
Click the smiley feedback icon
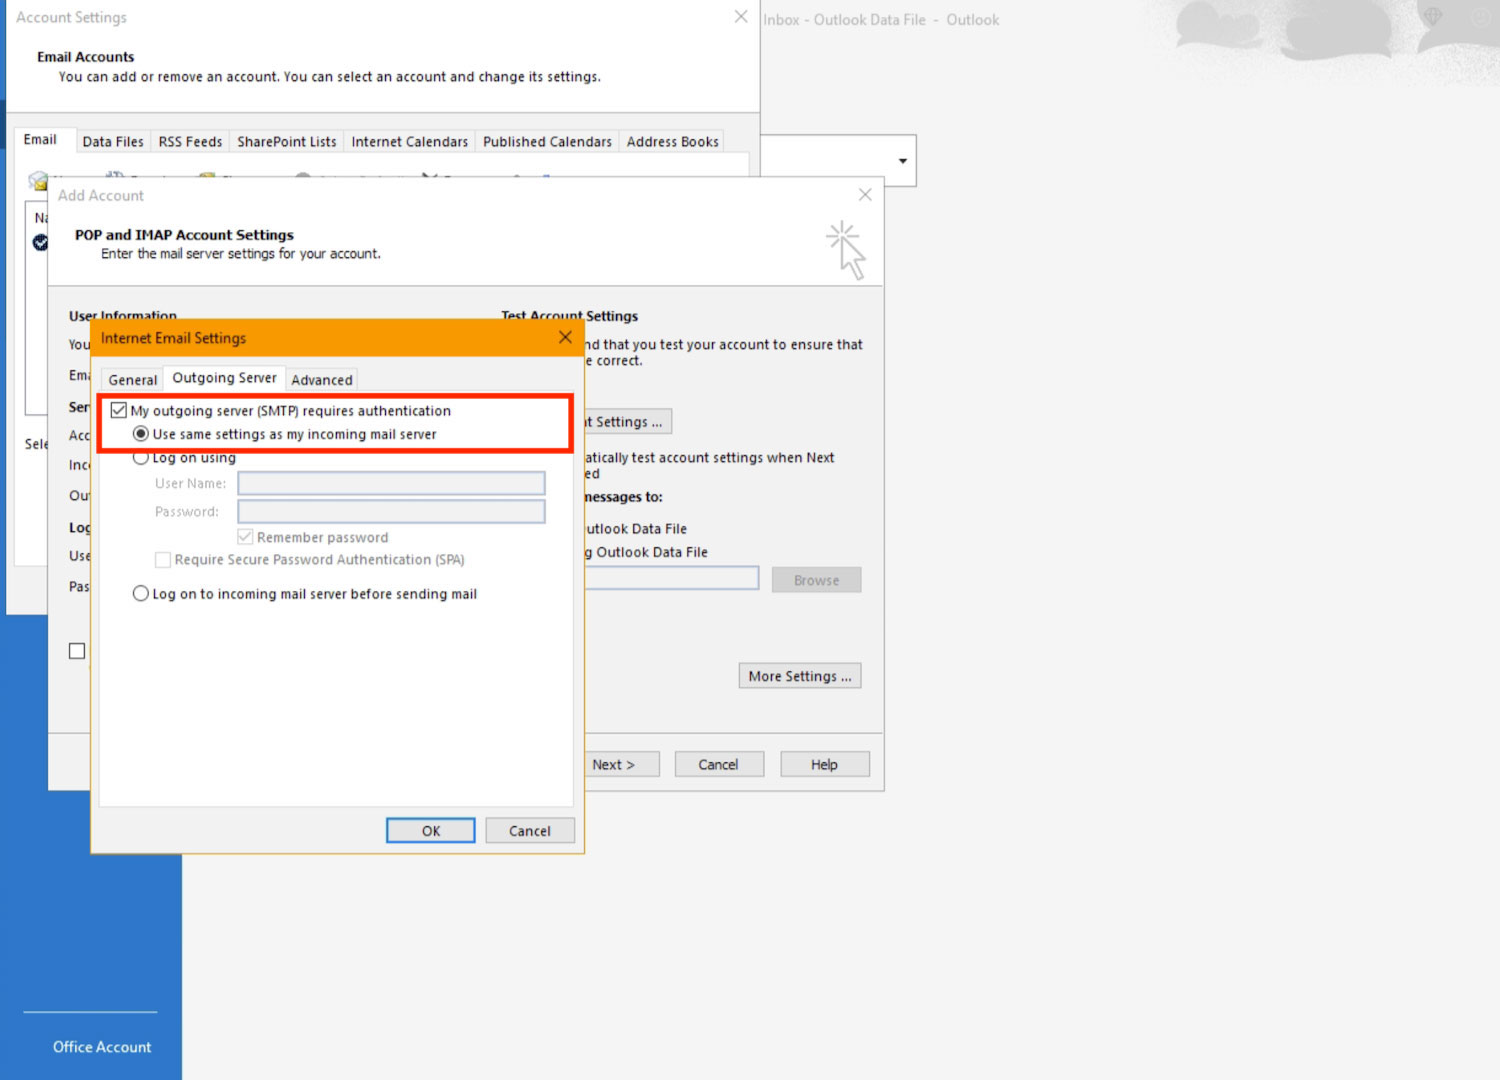(1482, 17)
